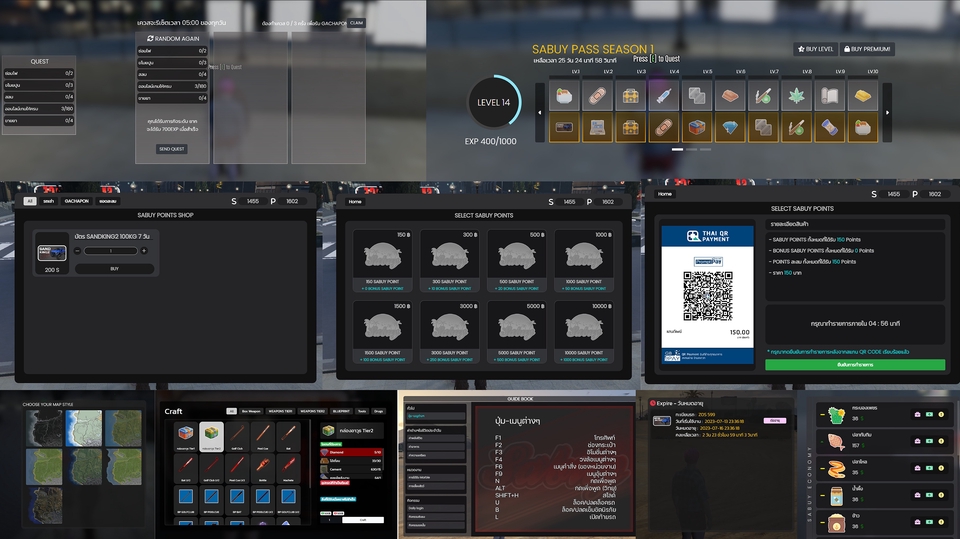Select the premium diamond reward icon
This screenshot has width=960, height=539.
(x=730, y=127)
